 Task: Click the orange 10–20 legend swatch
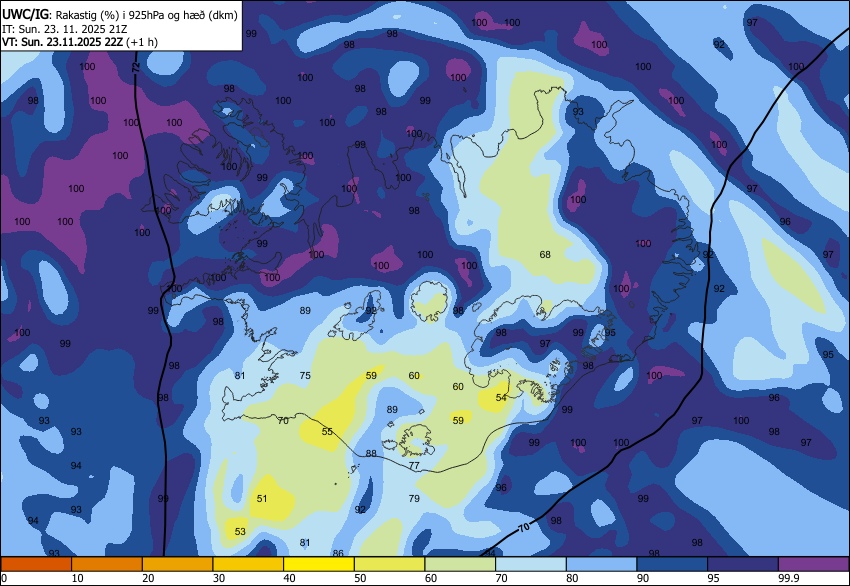107,564
